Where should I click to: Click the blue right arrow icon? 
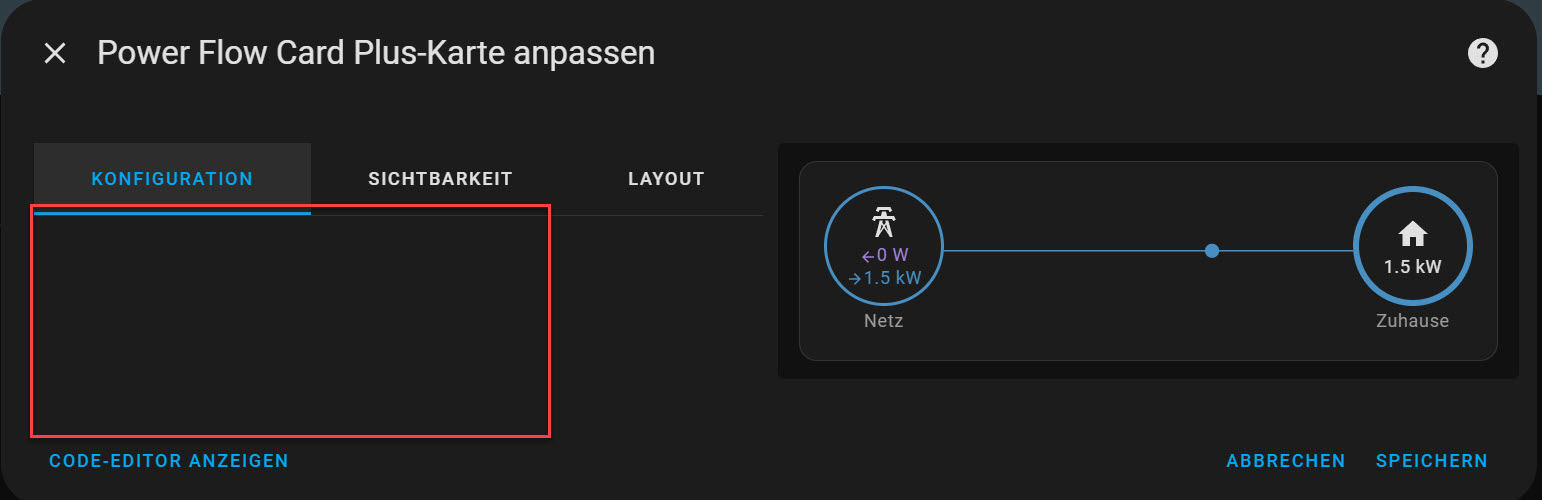[854, 279]
